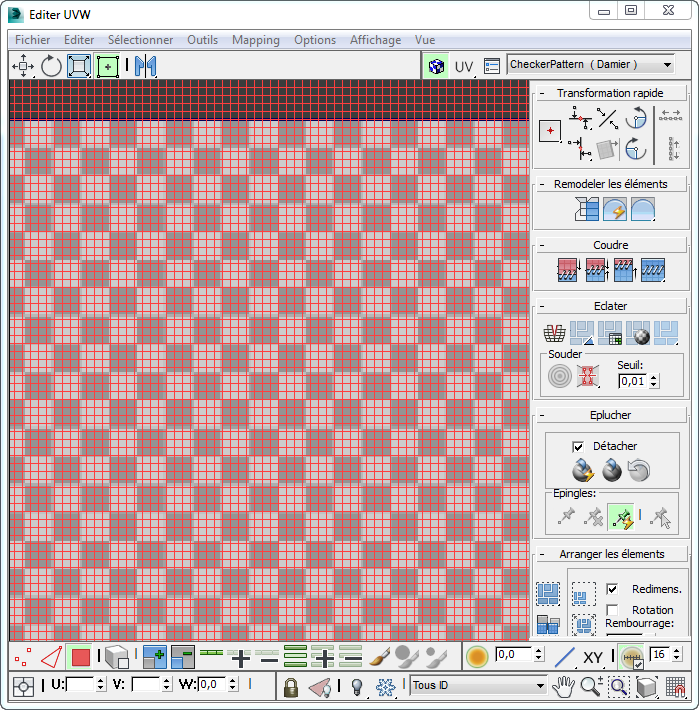Image resolution: width=699 pixels, height=710 pixels.
Task: Click the paint select brush icon
Action: click(379, 657)
